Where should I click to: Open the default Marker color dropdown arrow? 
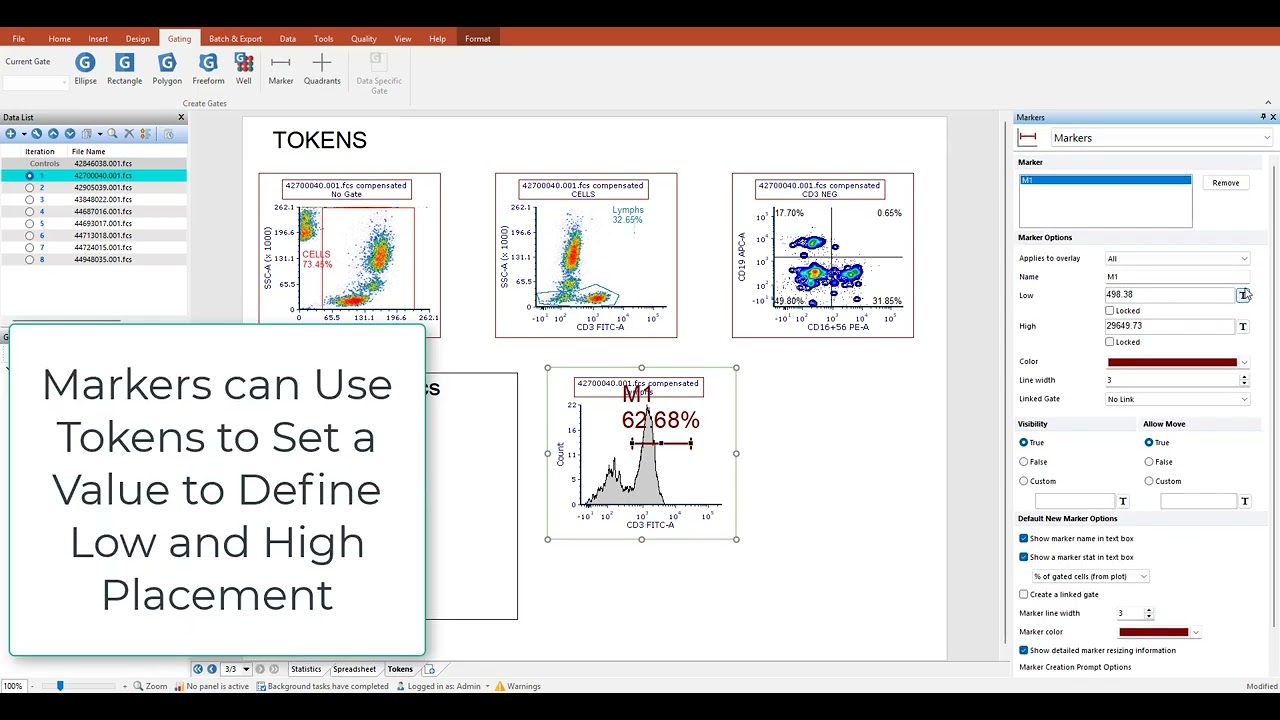point(1195,633)
